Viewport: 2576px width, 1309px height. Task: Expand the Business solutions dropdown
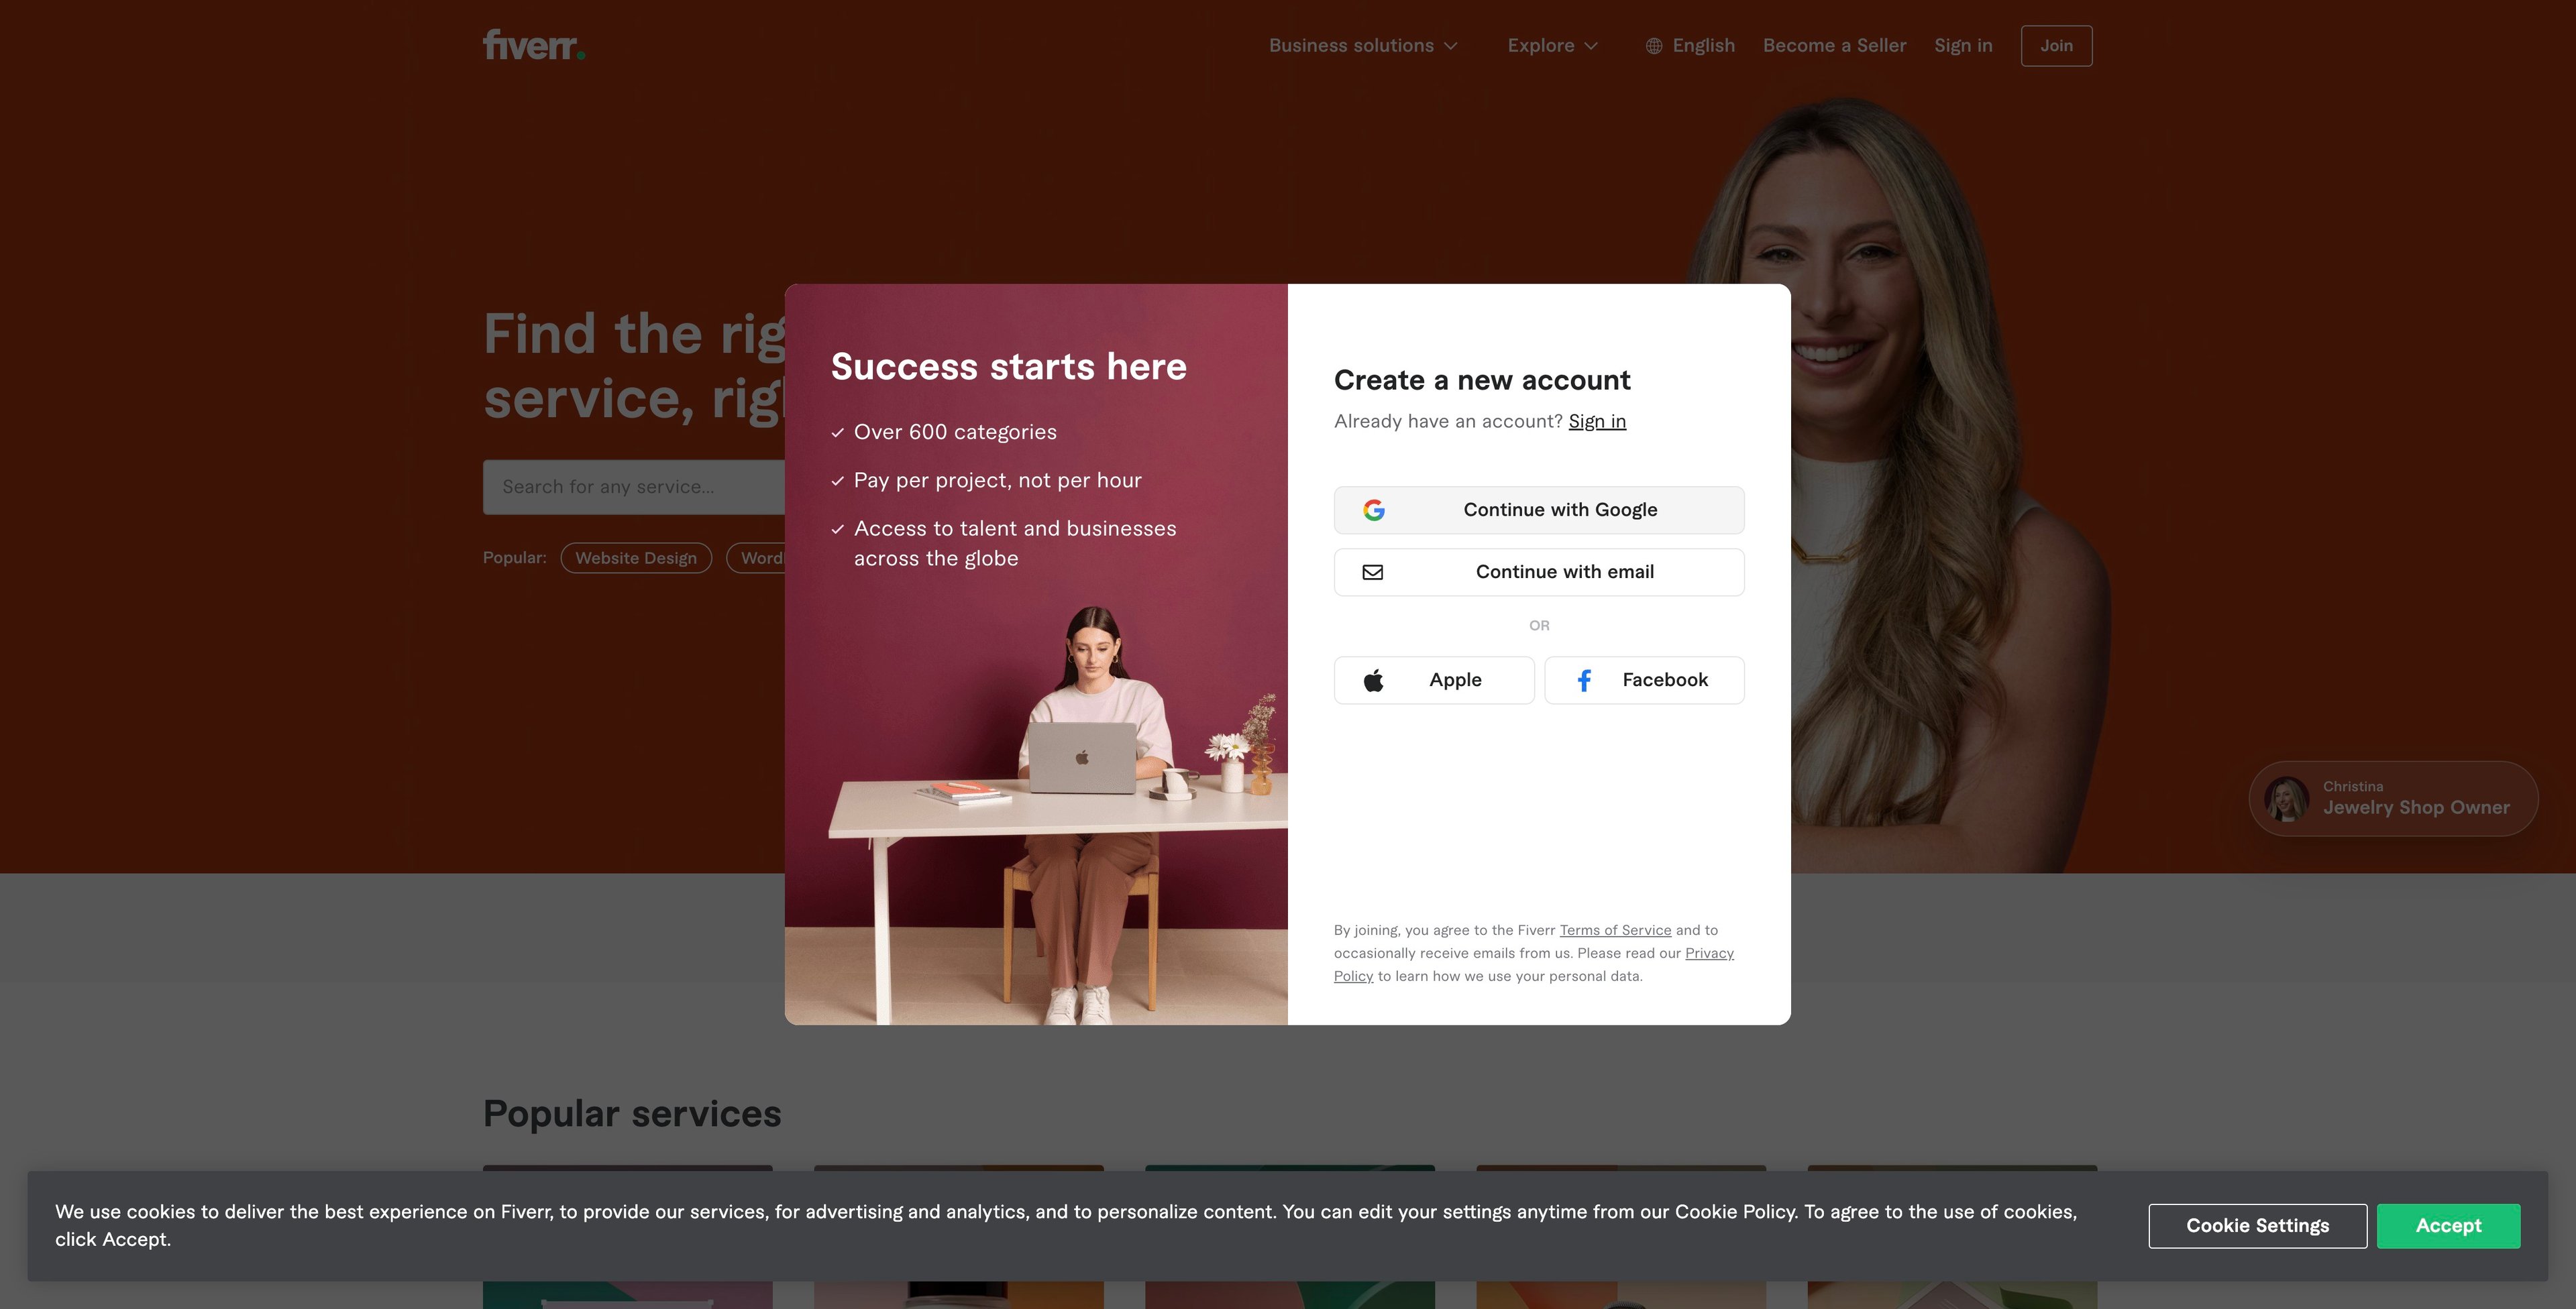(x=1363, y=46)
